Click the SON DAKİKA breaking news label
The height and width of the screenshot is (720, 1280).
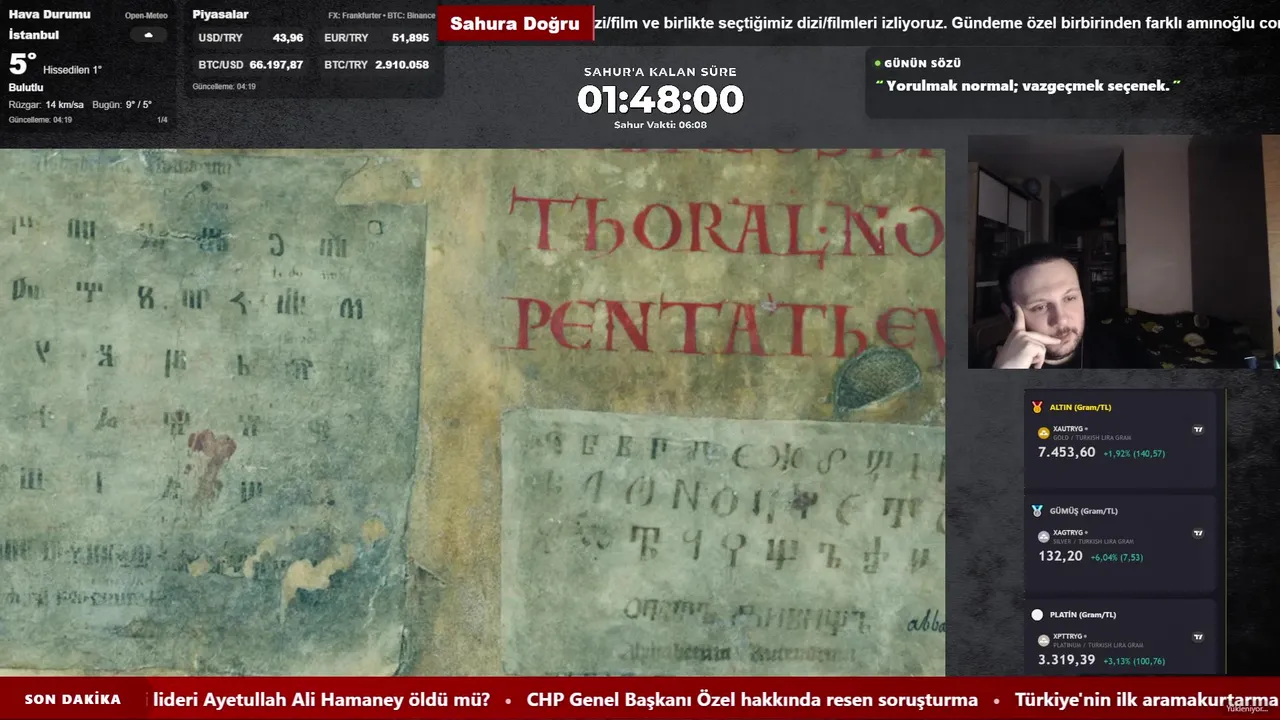tap(73, 699)
